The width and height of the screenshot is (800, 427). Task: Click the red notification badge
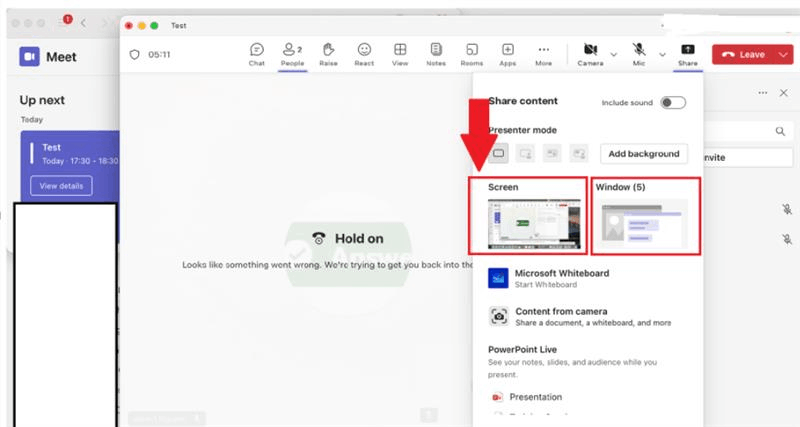(67, 19)
